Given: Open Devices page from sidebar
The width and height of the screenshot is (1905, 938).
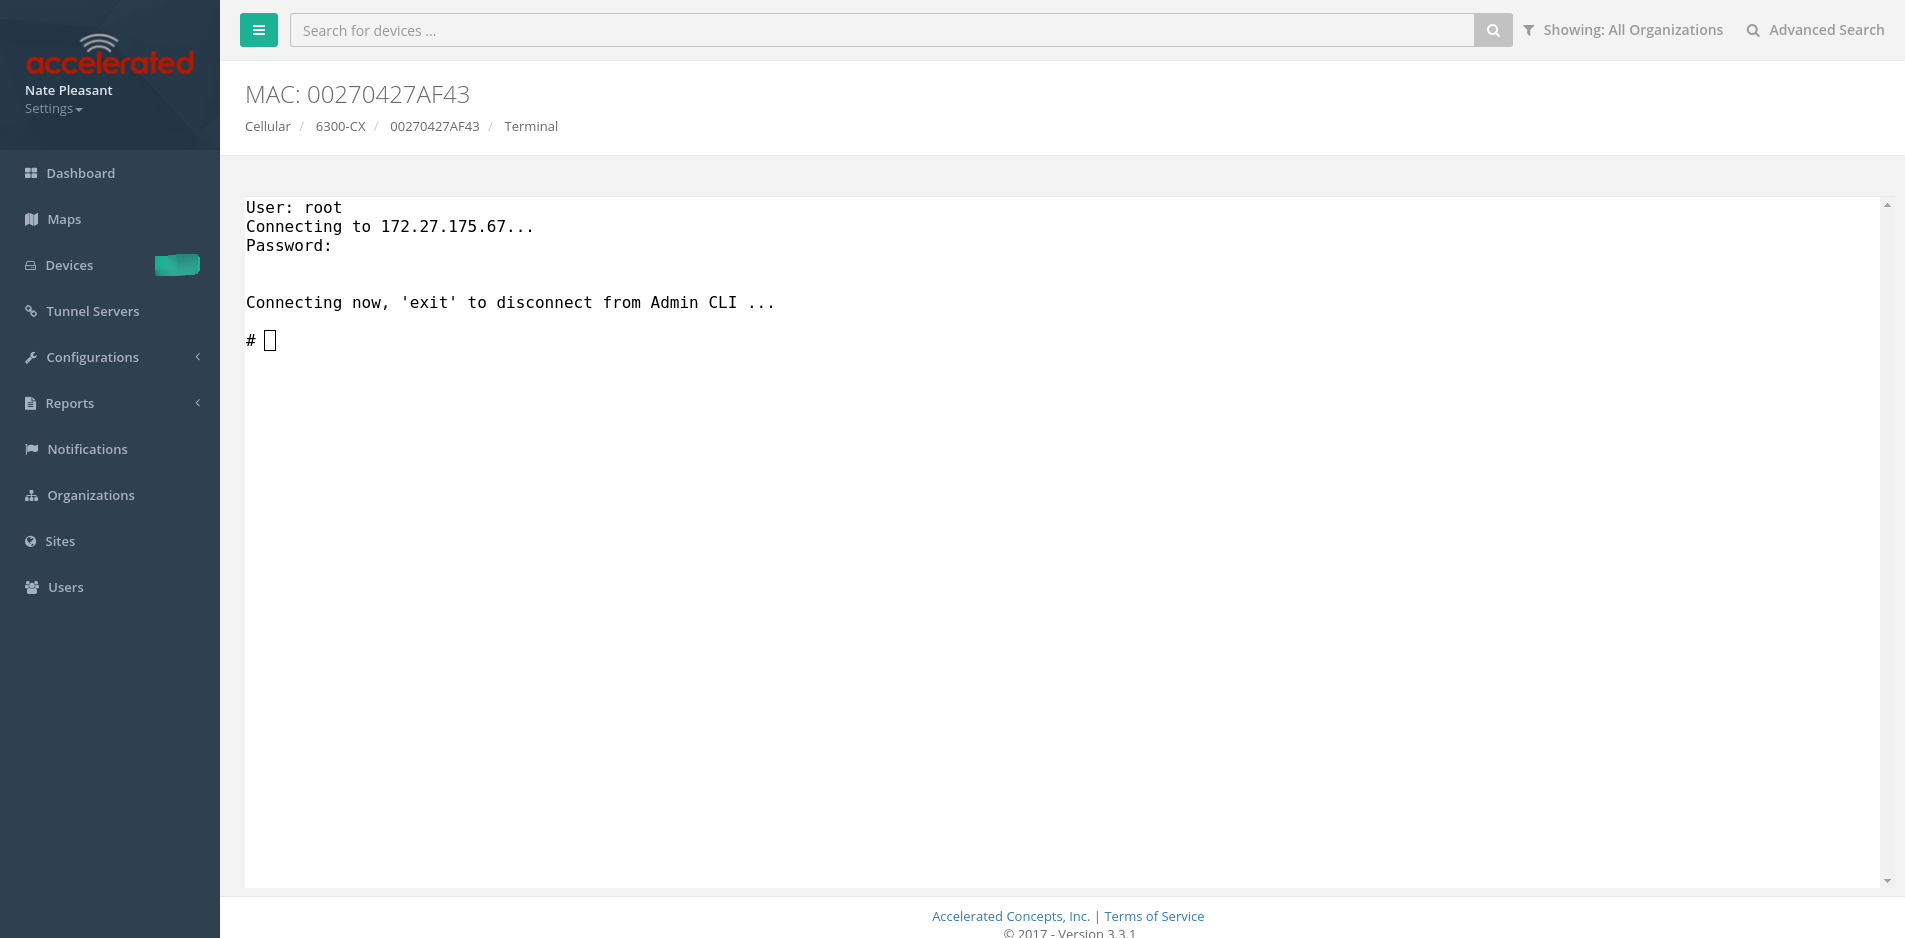Looking at the screenshot, I should (x=69, y=265).
